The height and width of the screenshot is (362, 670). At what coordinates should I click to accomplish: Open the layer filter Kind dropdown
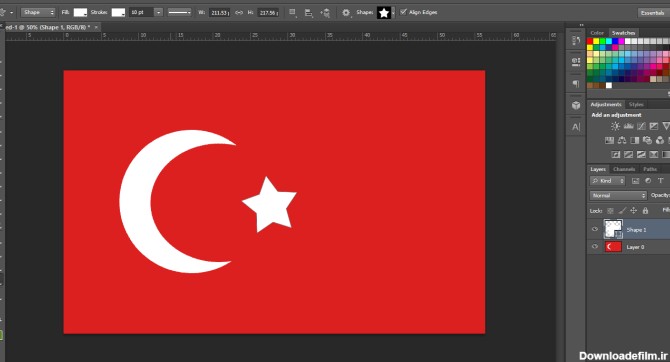[608, 181]
